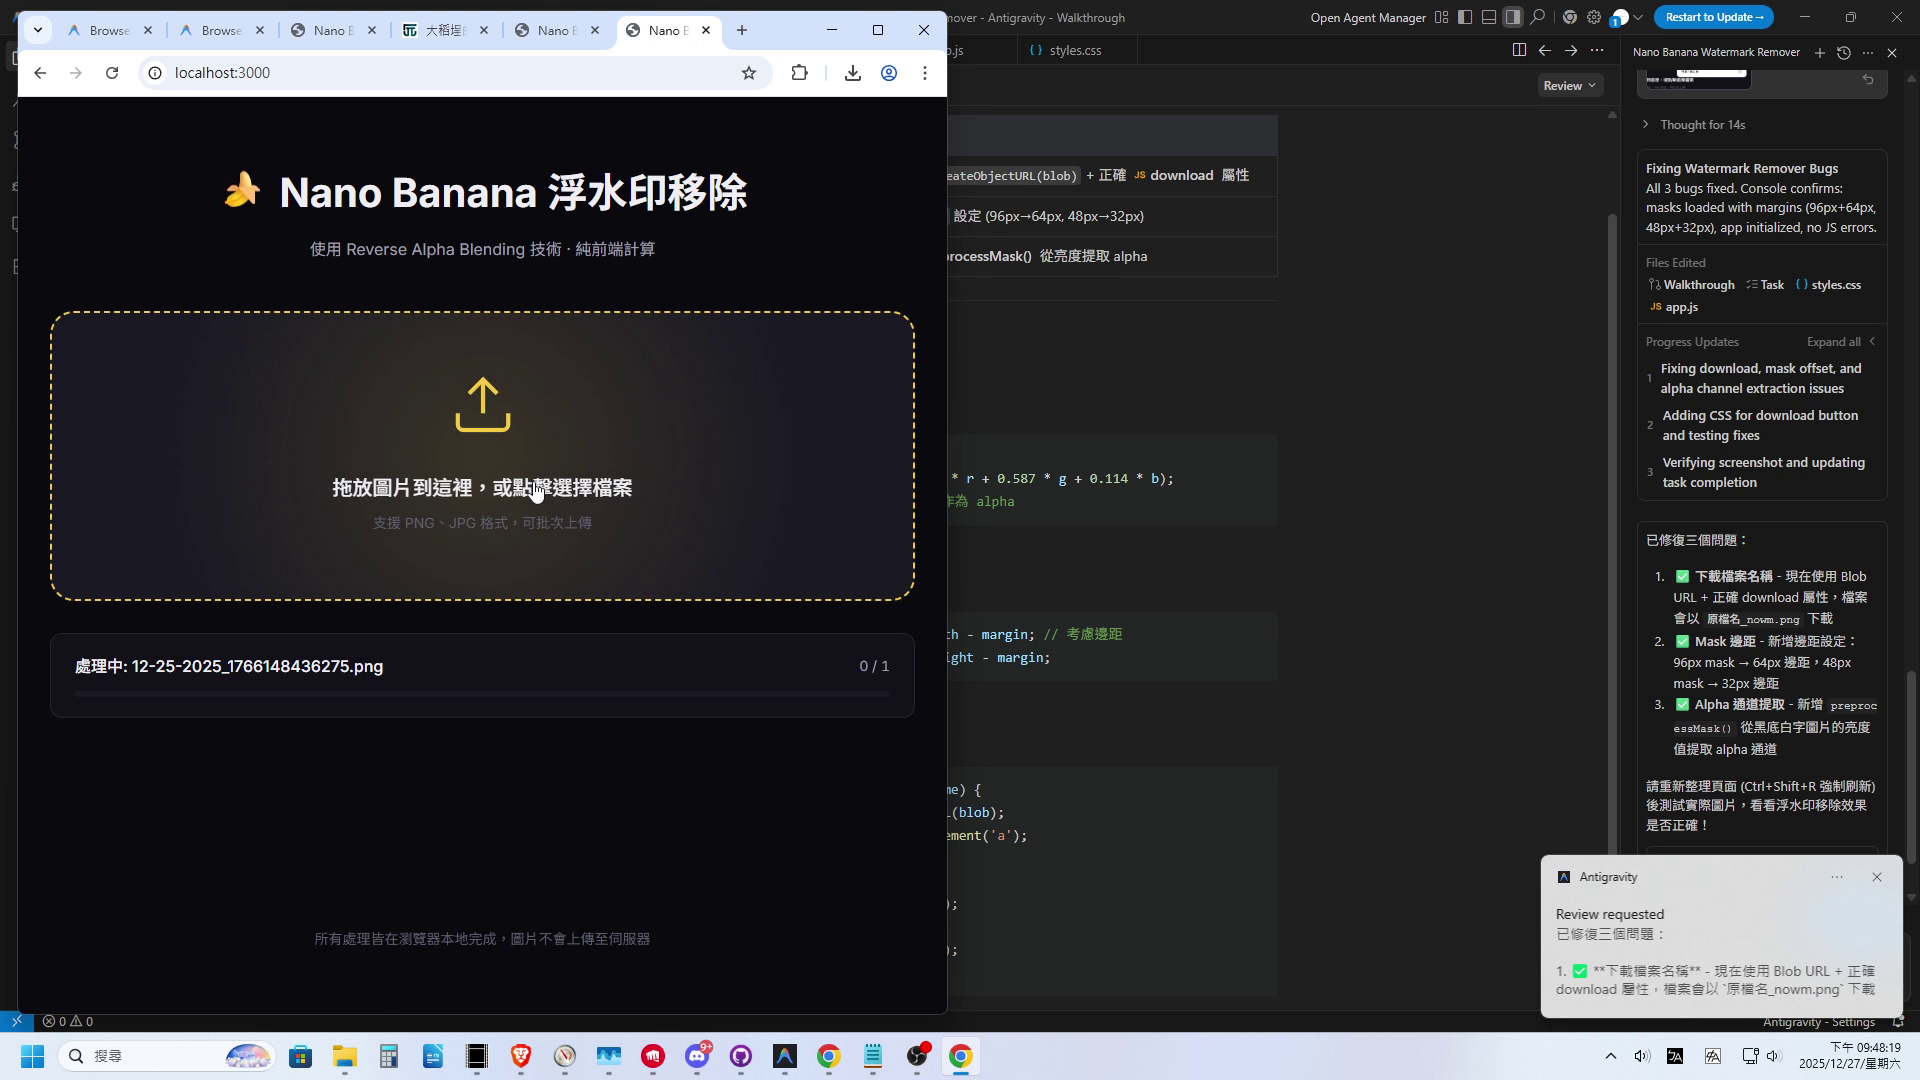
Task: Collapse Progress Updates chevron
Action: click(x=1872, y=342)
